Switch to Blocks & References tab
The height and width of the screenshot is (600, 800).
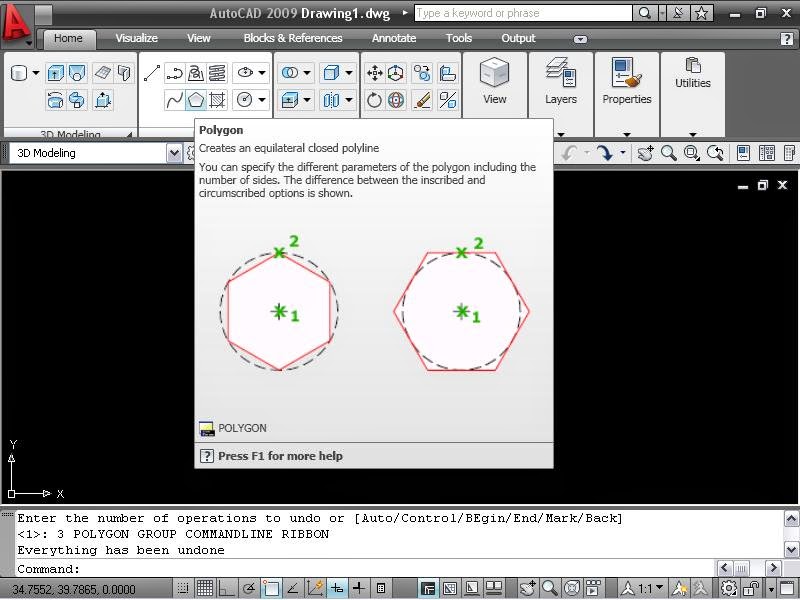click(x=293, y=38)
